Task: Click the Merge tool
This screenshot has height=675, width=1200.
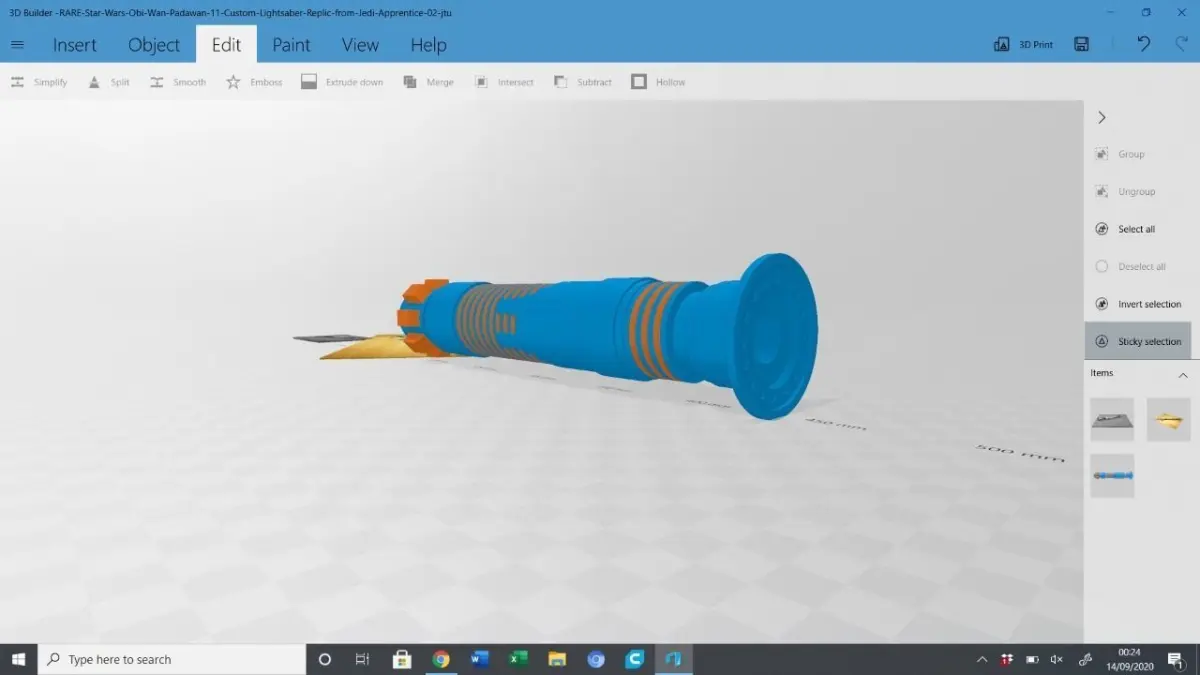Action: click(x=428, y=82)
